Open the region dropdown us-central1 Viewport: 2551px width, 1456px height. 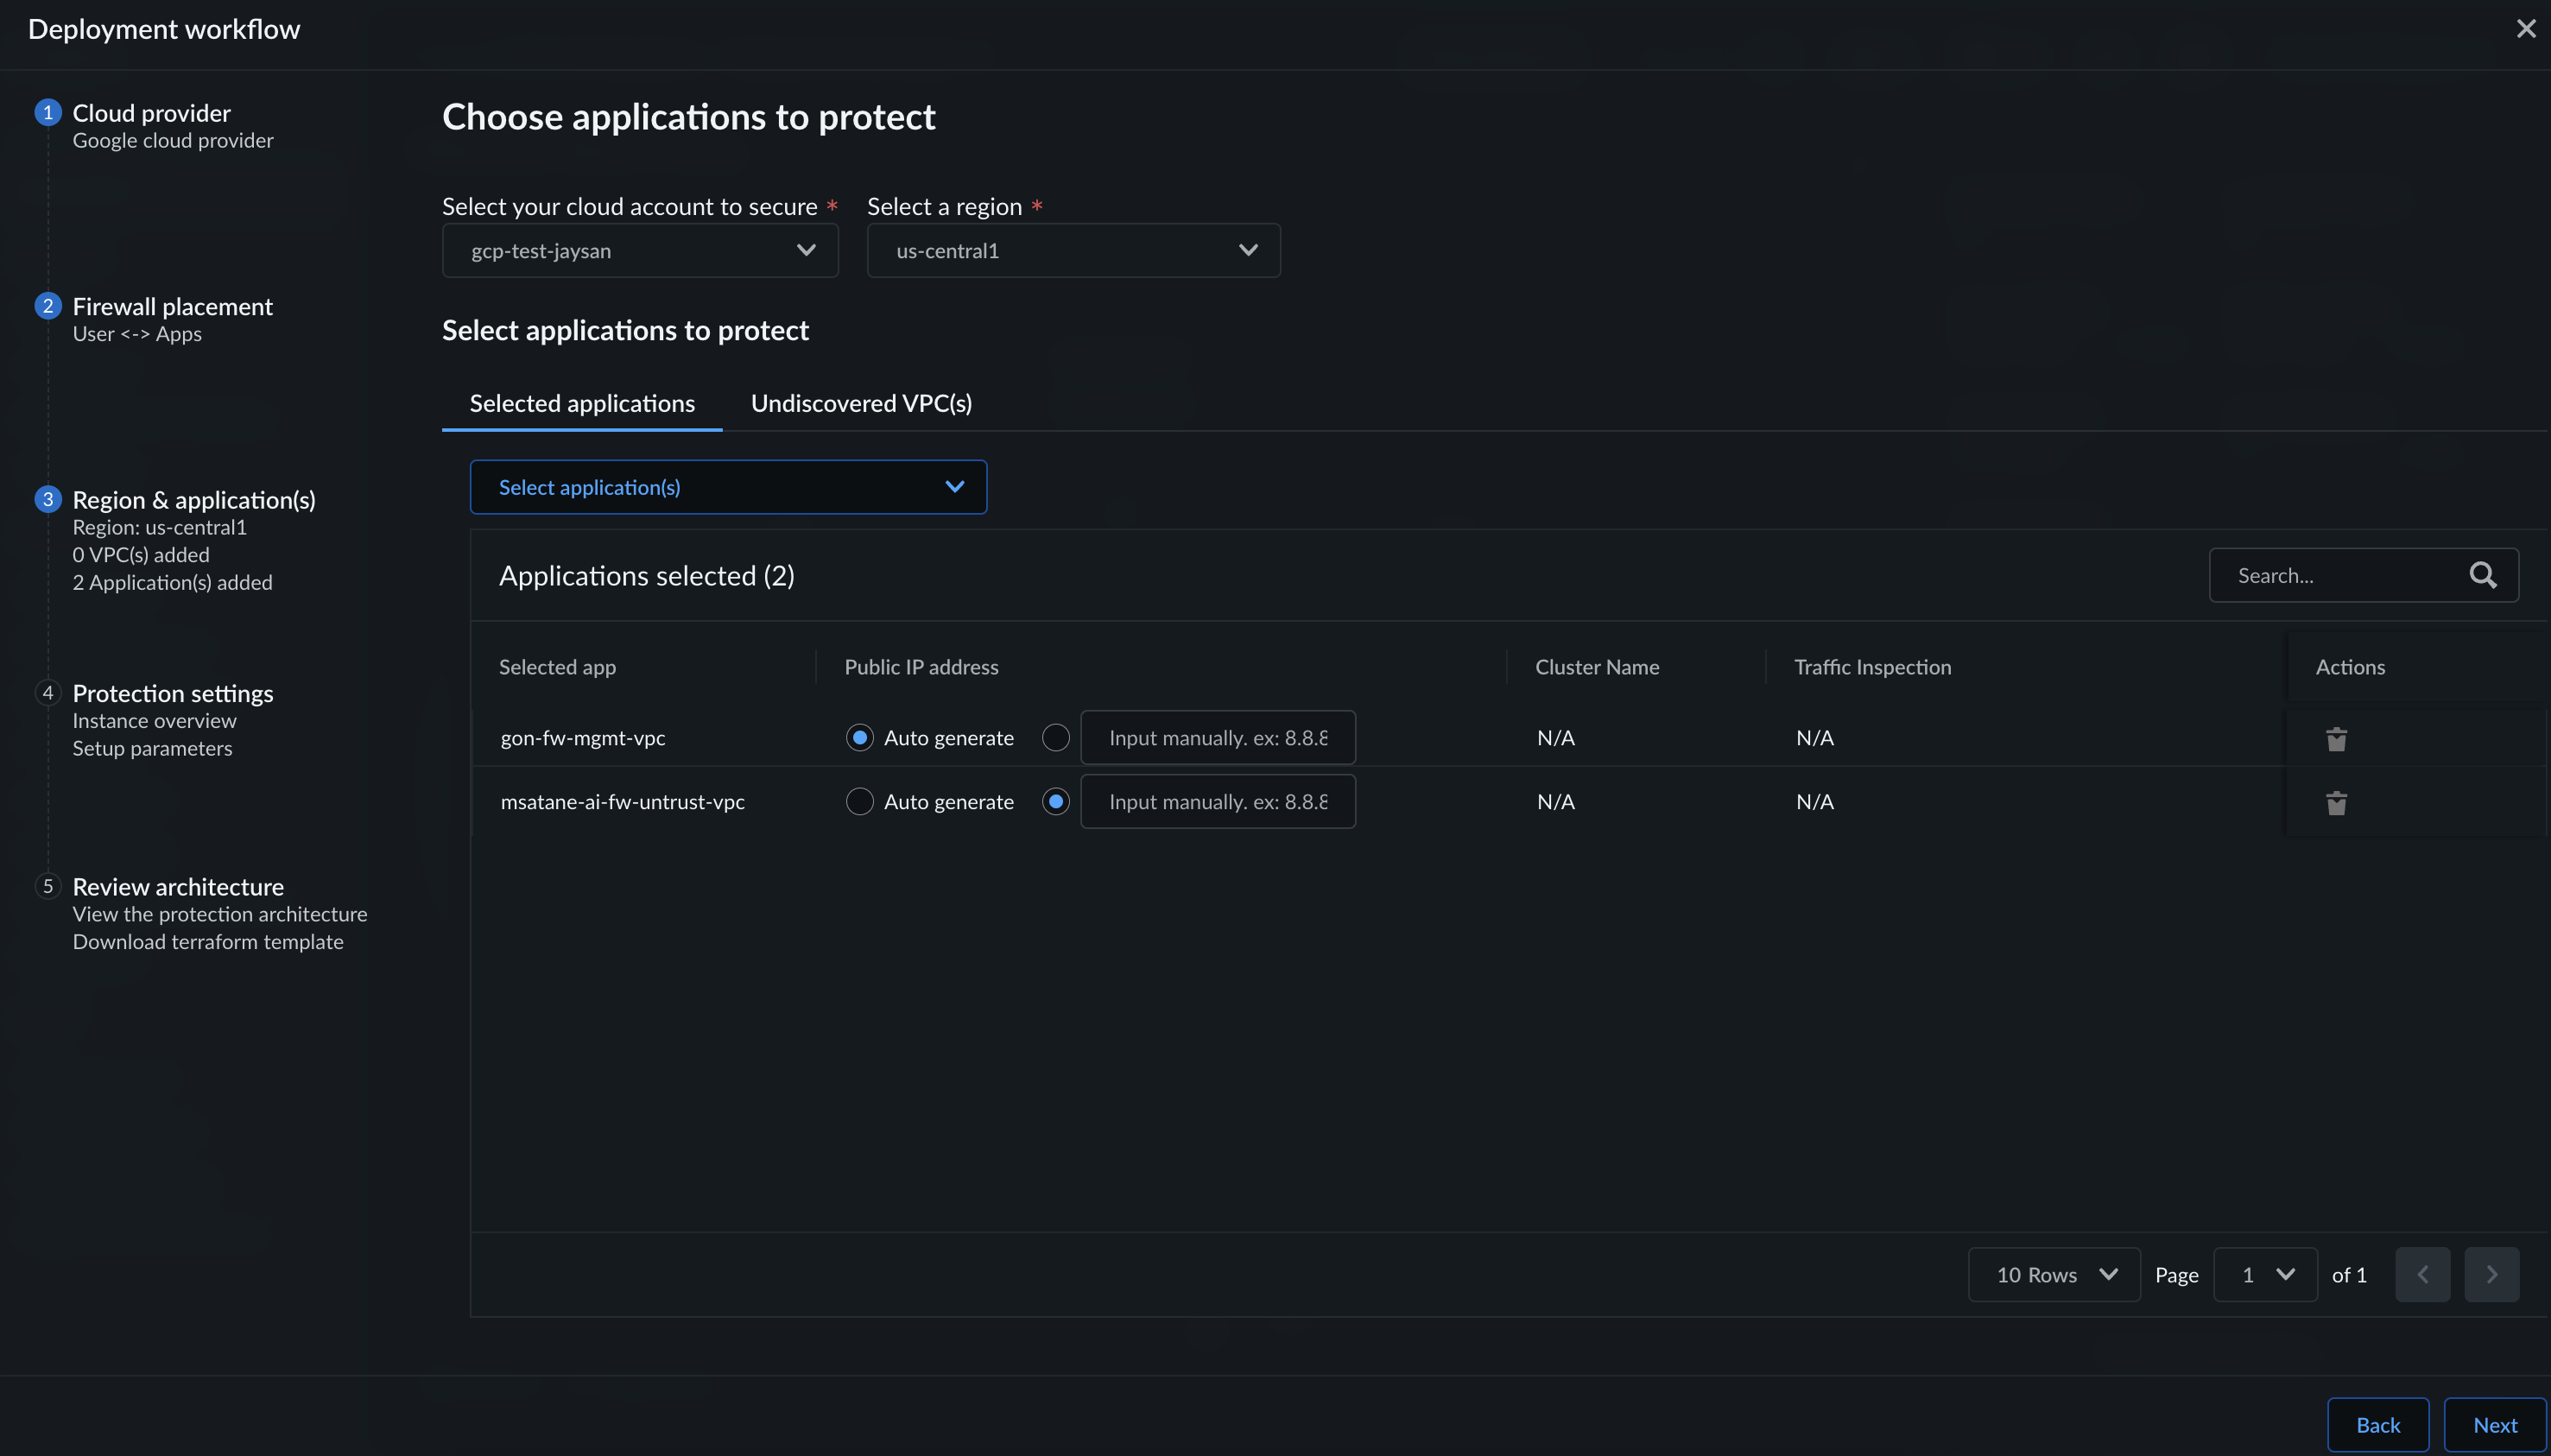[1073, 250]
